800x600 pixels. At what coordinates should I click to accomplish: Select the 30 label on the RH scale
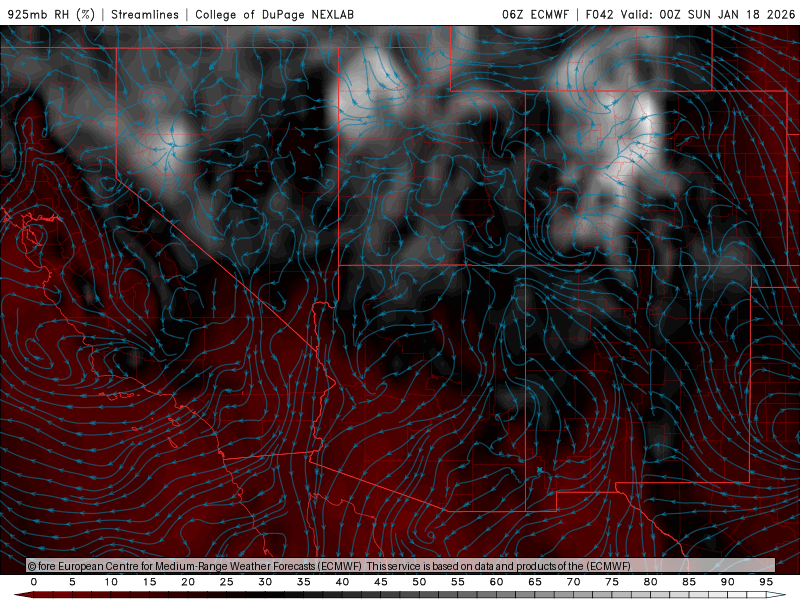pyautogui.click(x=265, y=582)
